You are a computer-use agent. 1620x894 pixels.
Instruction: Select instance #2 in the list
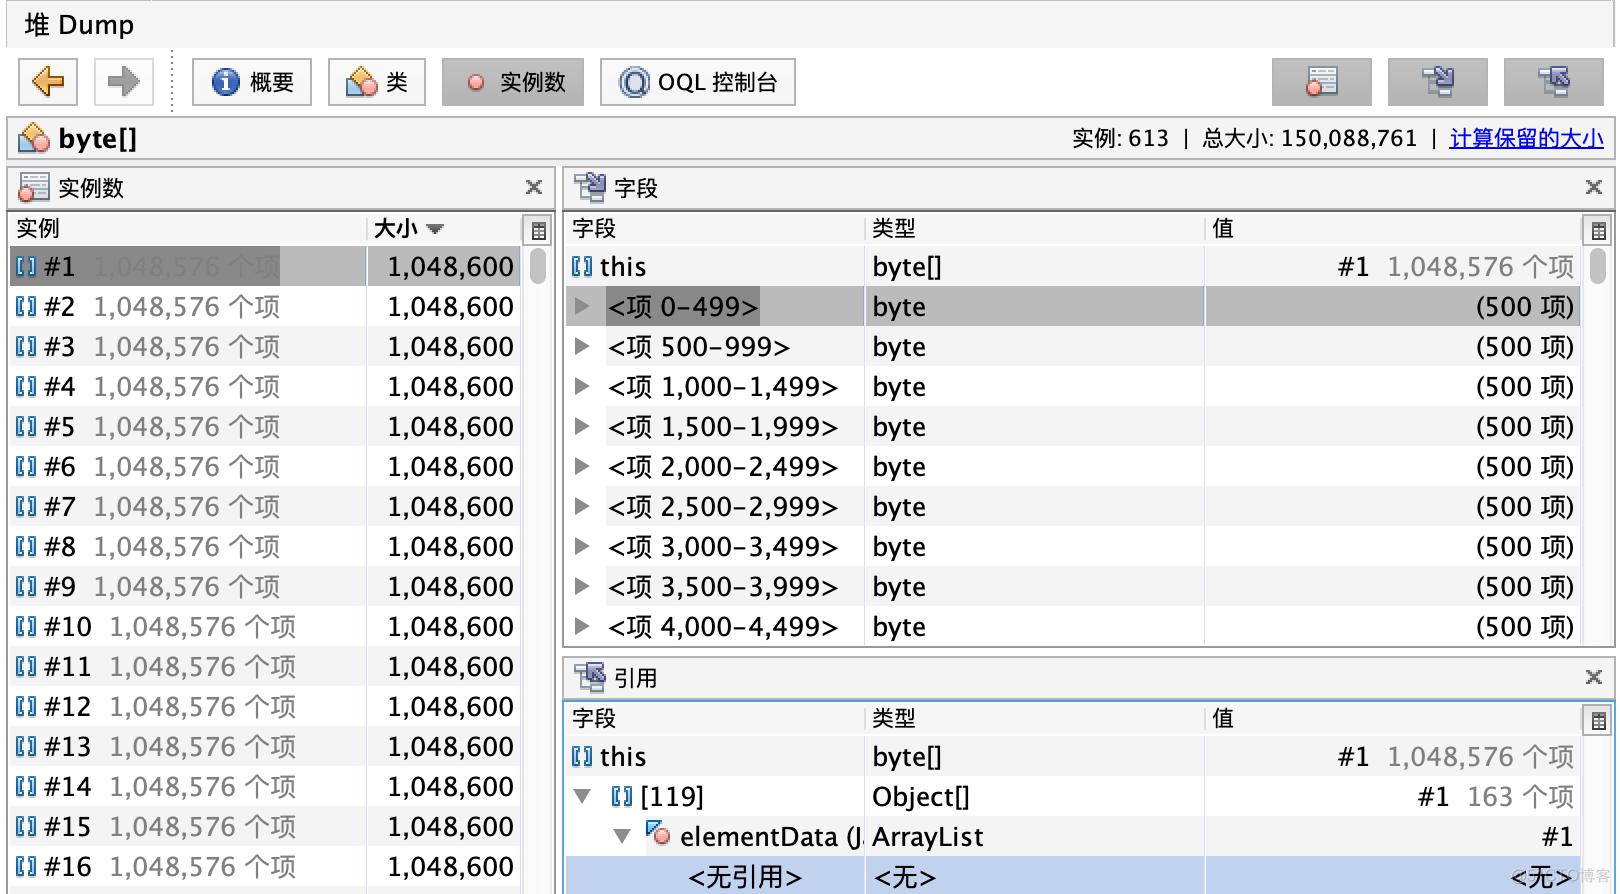coord(265,307)
